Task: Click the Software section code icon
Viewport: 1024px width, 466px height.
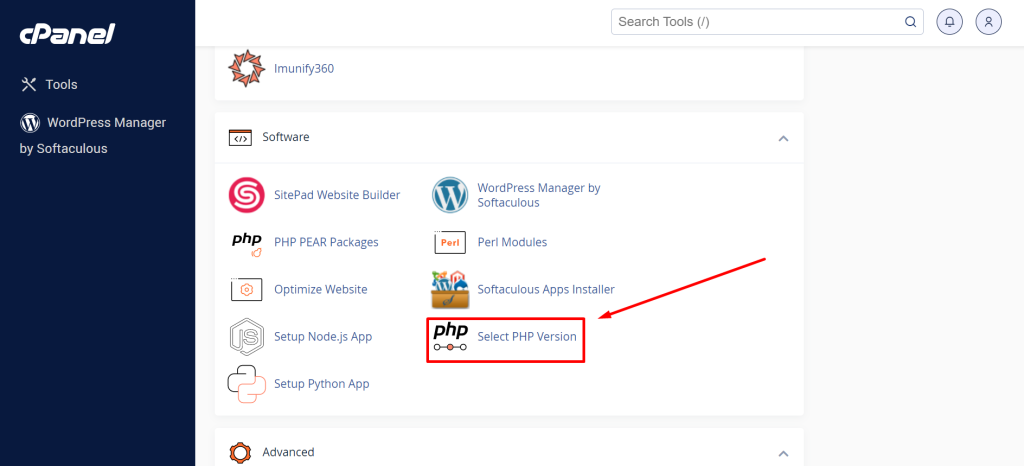Action: pos(240,138)
